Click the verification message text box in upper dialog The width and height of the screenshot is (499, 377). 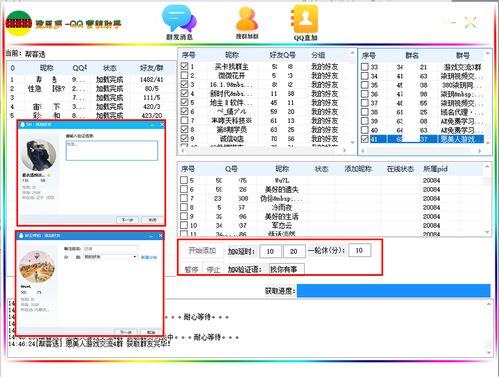(x=112, y=150)
